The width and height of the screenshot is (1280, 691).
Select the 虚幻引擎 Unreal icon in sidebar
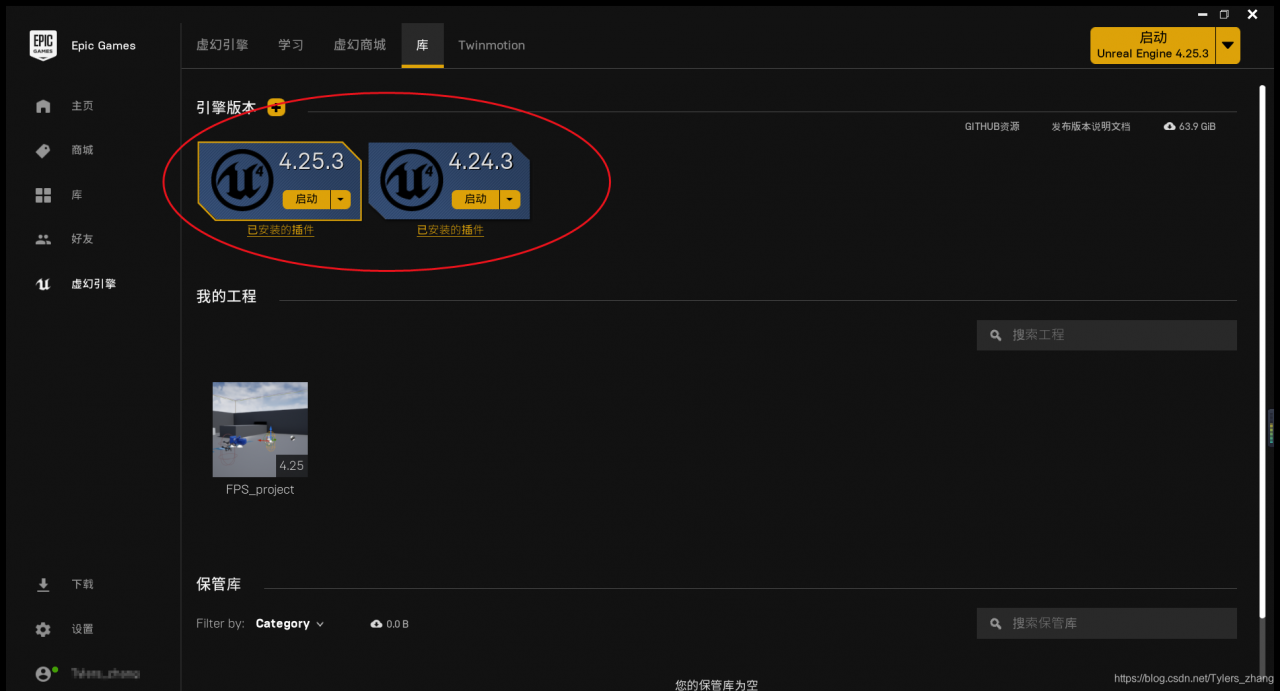click(43, 284)
